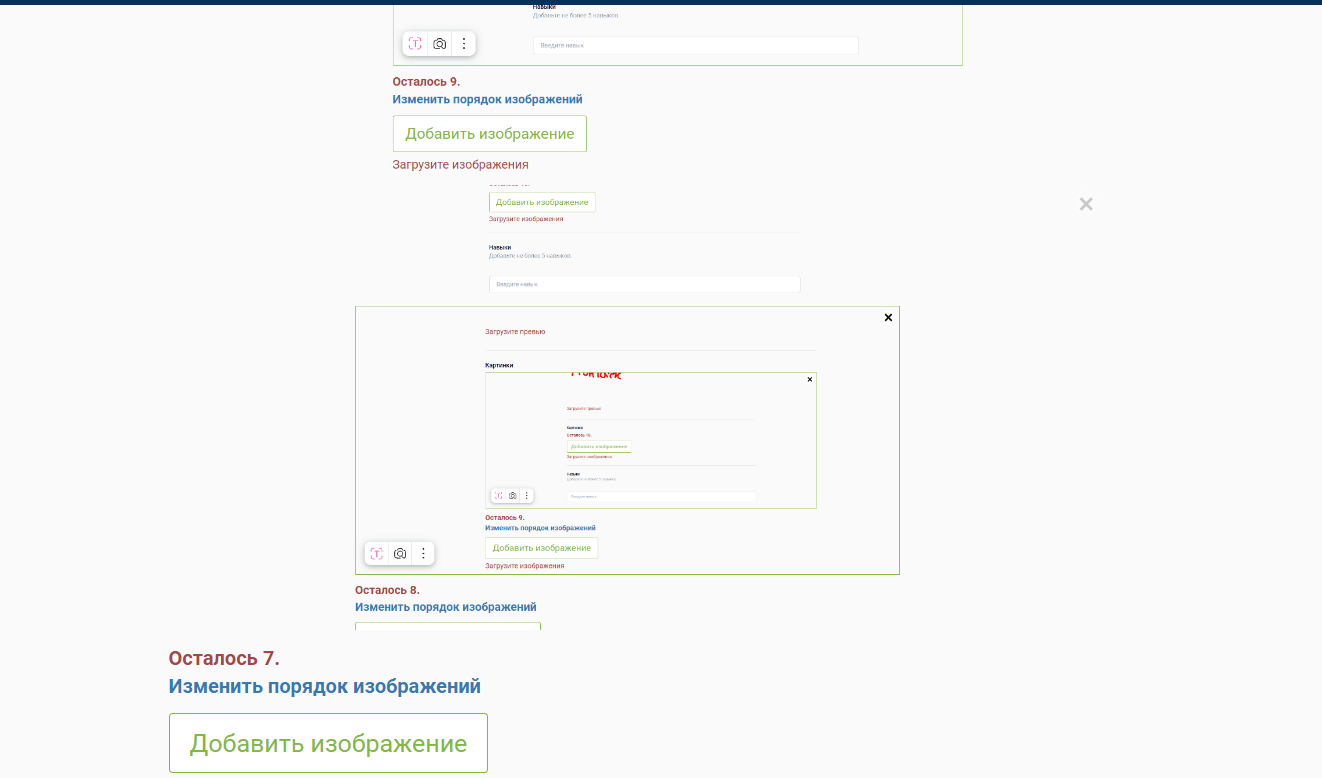This screenshot has height=778, width=1322.
Task: Select the text icon inside the nested preview toolbar
Action: coord(498,495)
